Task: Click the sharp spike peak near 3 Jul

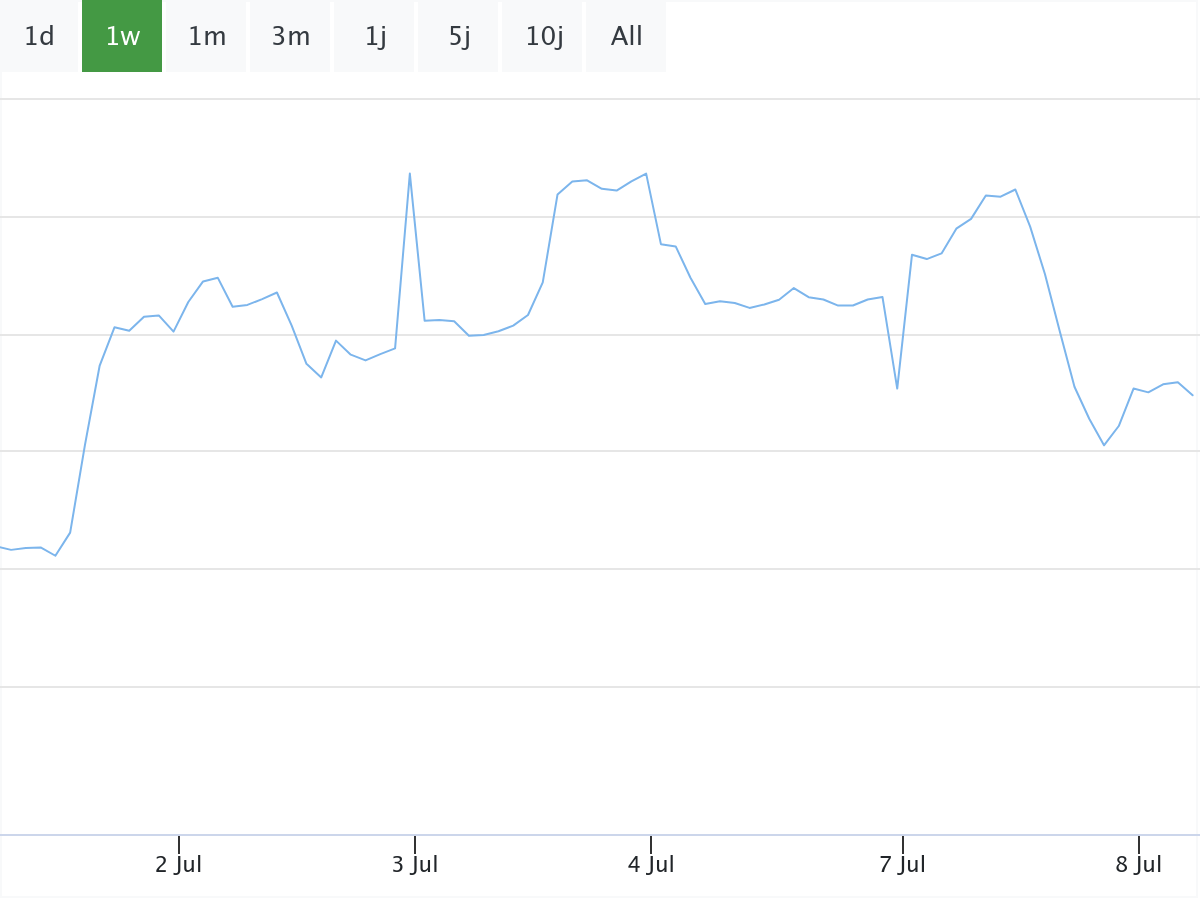Action: (x=410, y=174)
